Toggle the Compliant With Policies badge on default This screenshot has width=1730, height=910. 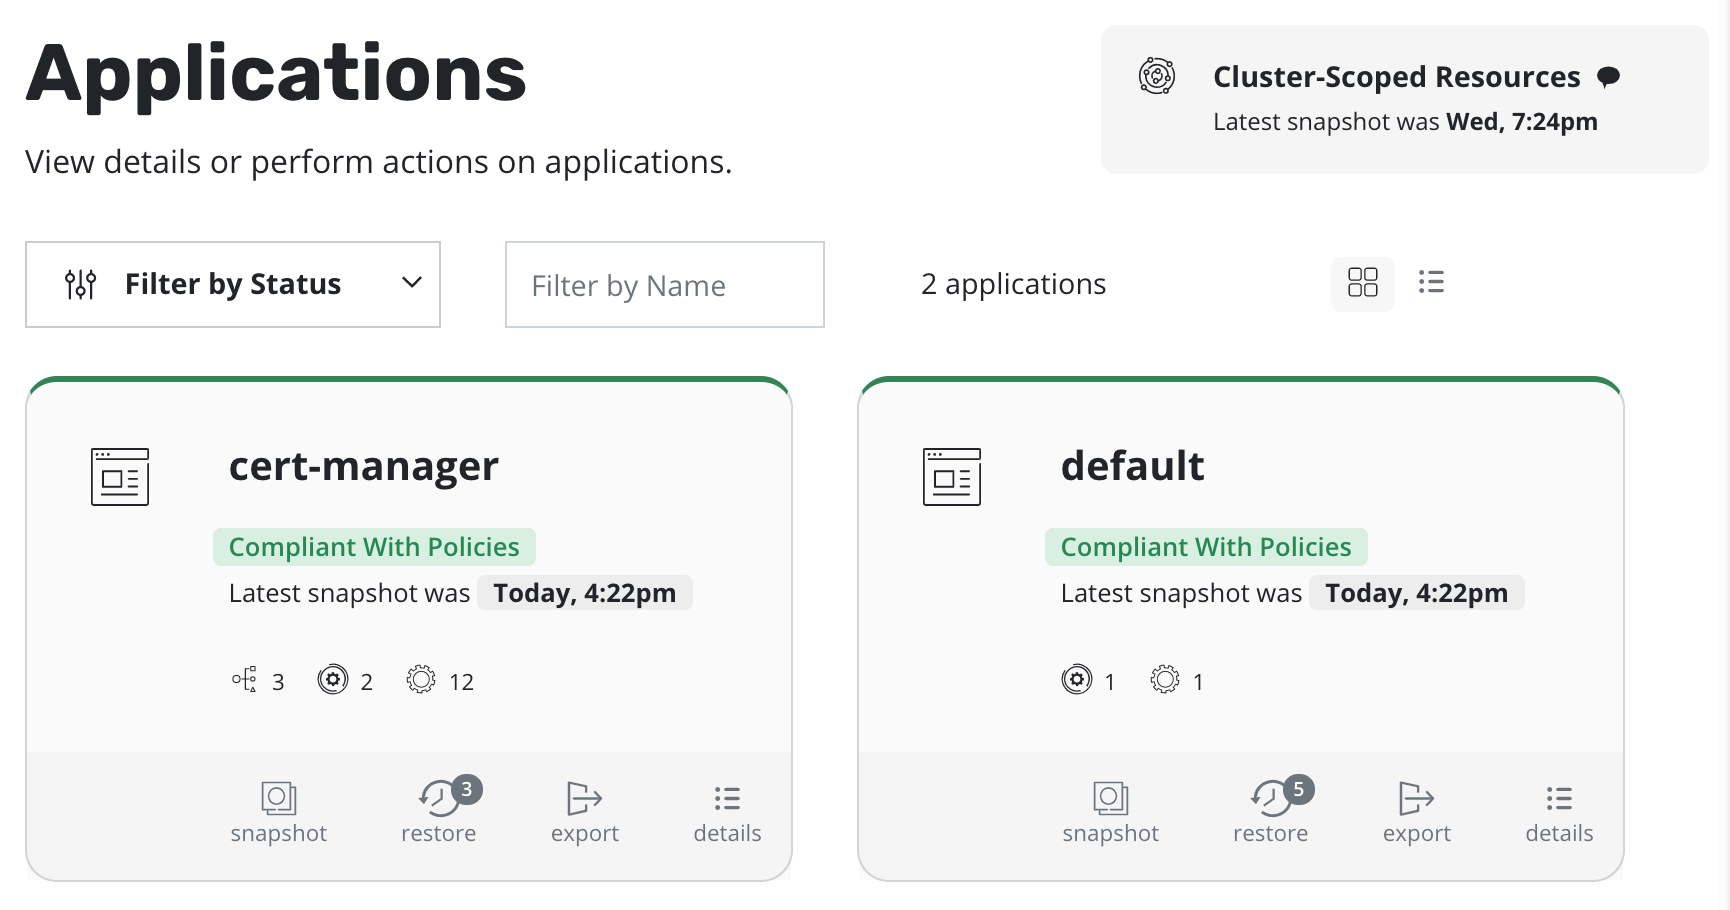(x=1206, y=546)
